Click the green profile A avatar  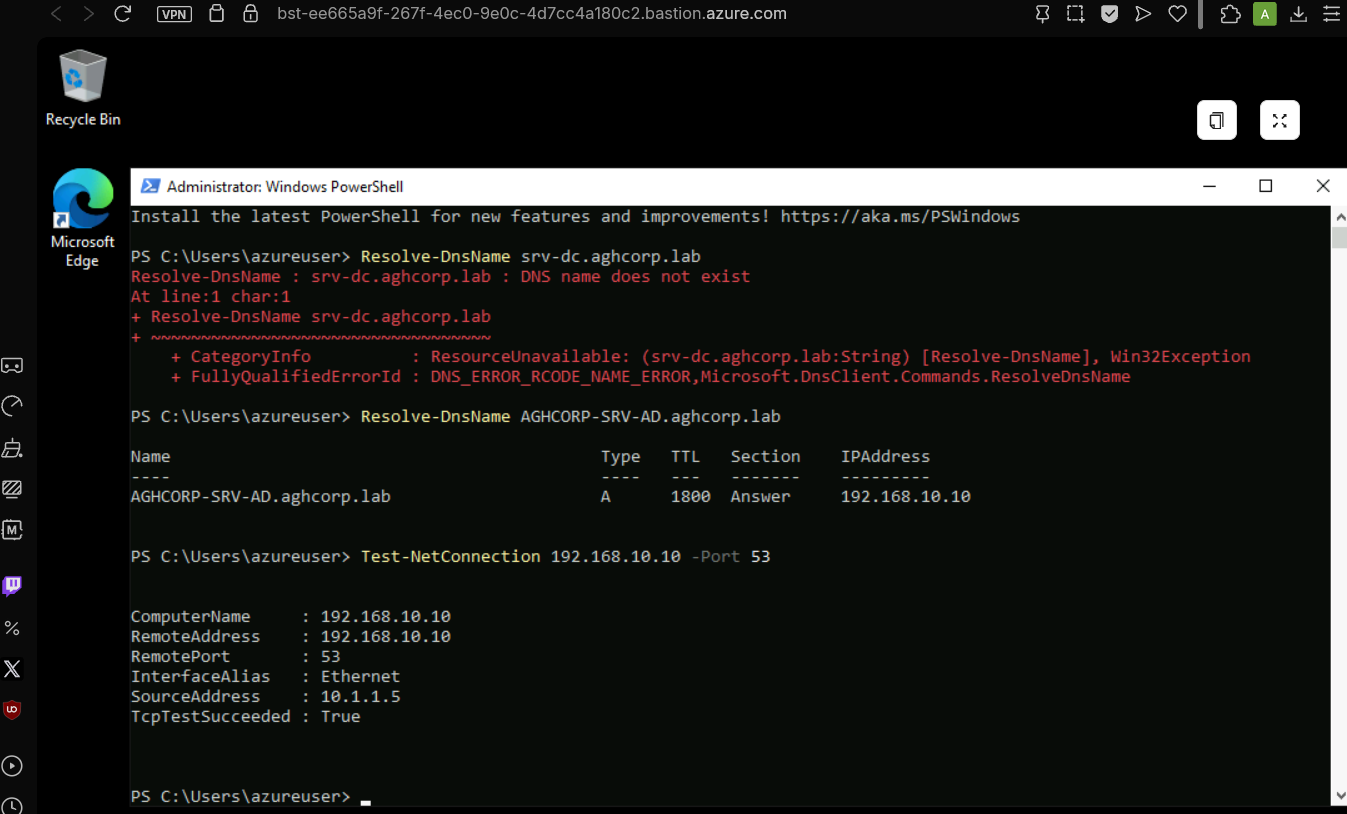point(1265,14)
